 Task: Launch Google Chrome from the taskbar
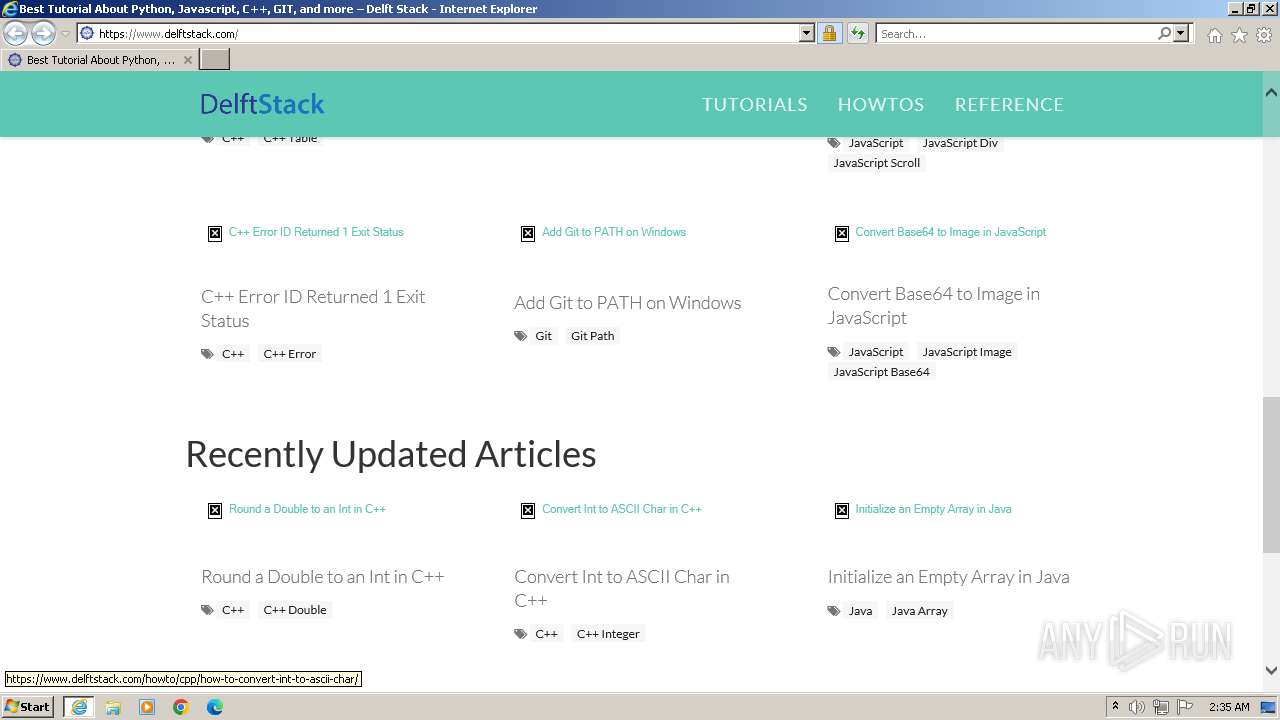[x=181, y=707]
